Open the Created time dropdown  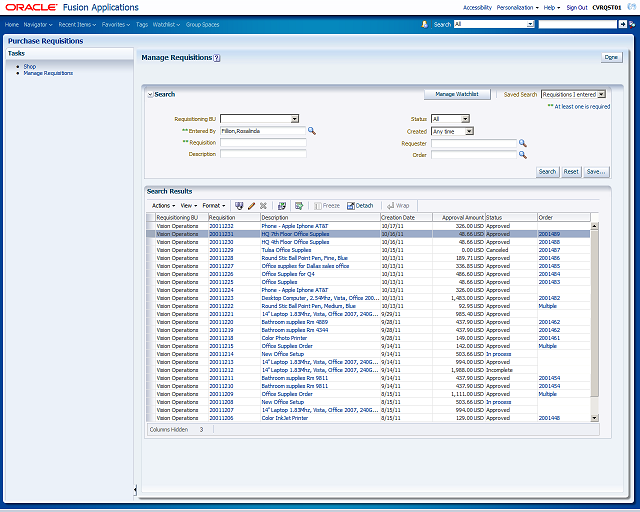coord(469,131)
